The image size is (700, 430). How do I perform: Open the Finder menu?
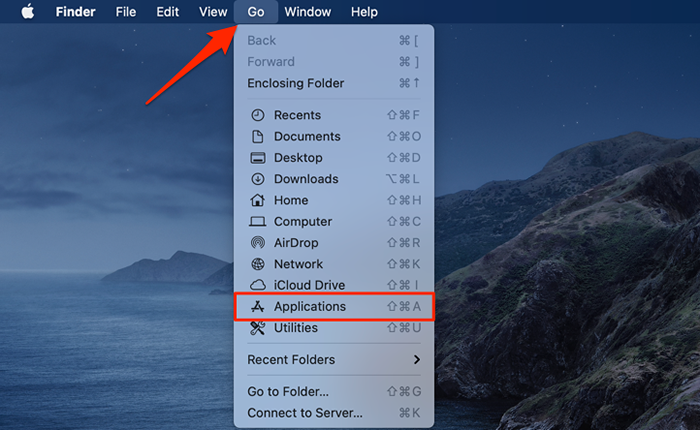click(x=75, y=12)
